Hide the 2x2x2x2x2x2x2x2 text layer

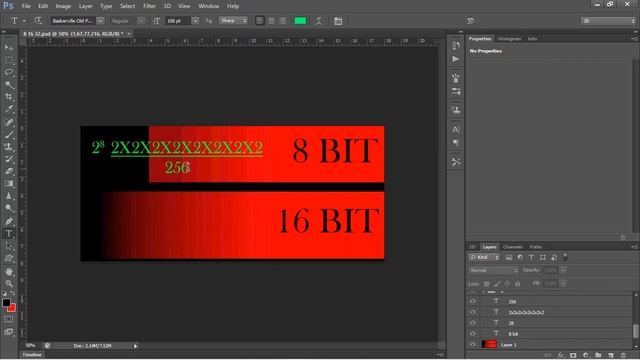[x=473, y=312]
